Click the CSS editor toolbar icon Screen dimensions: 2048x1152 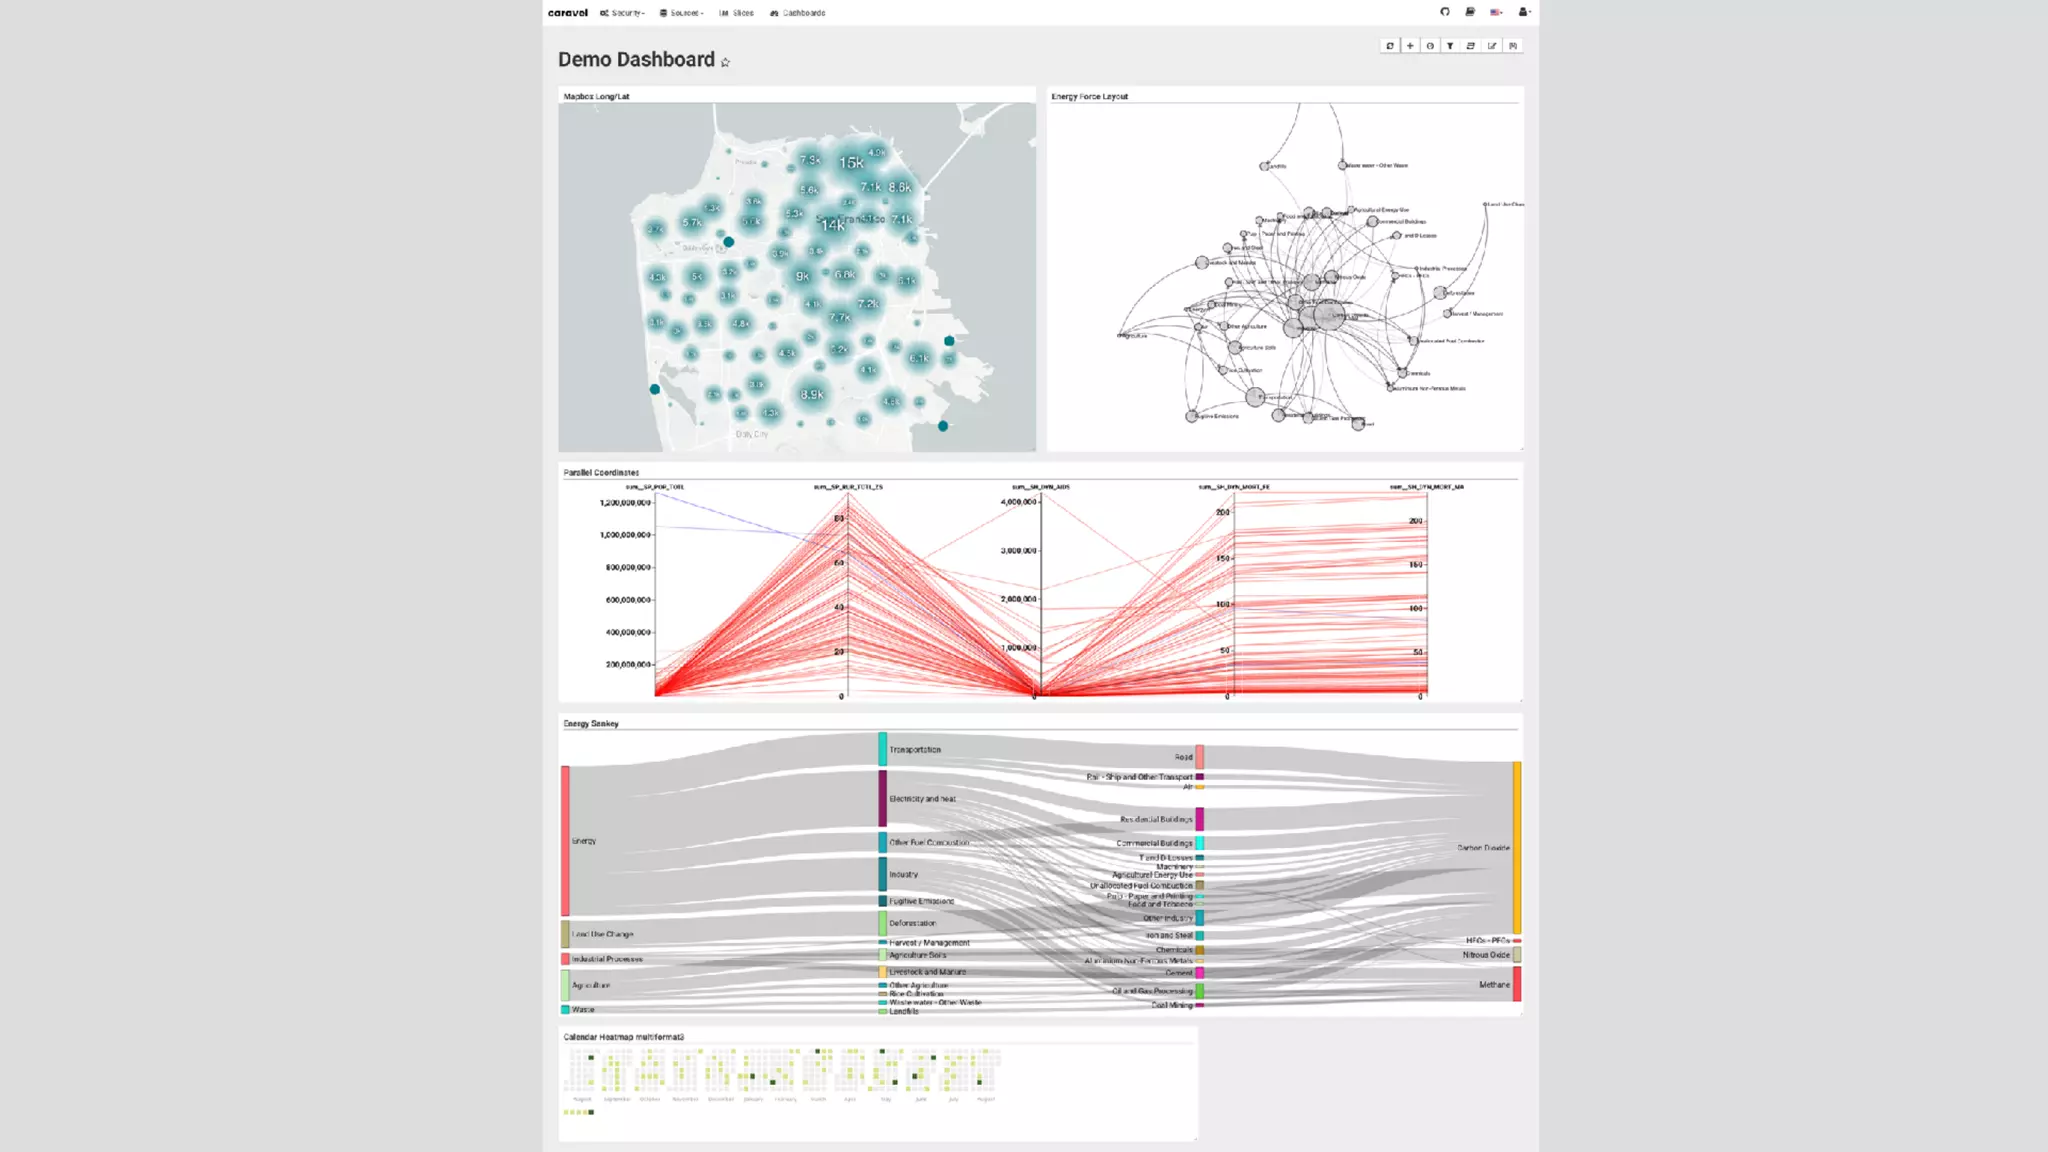pos(1471,46)
